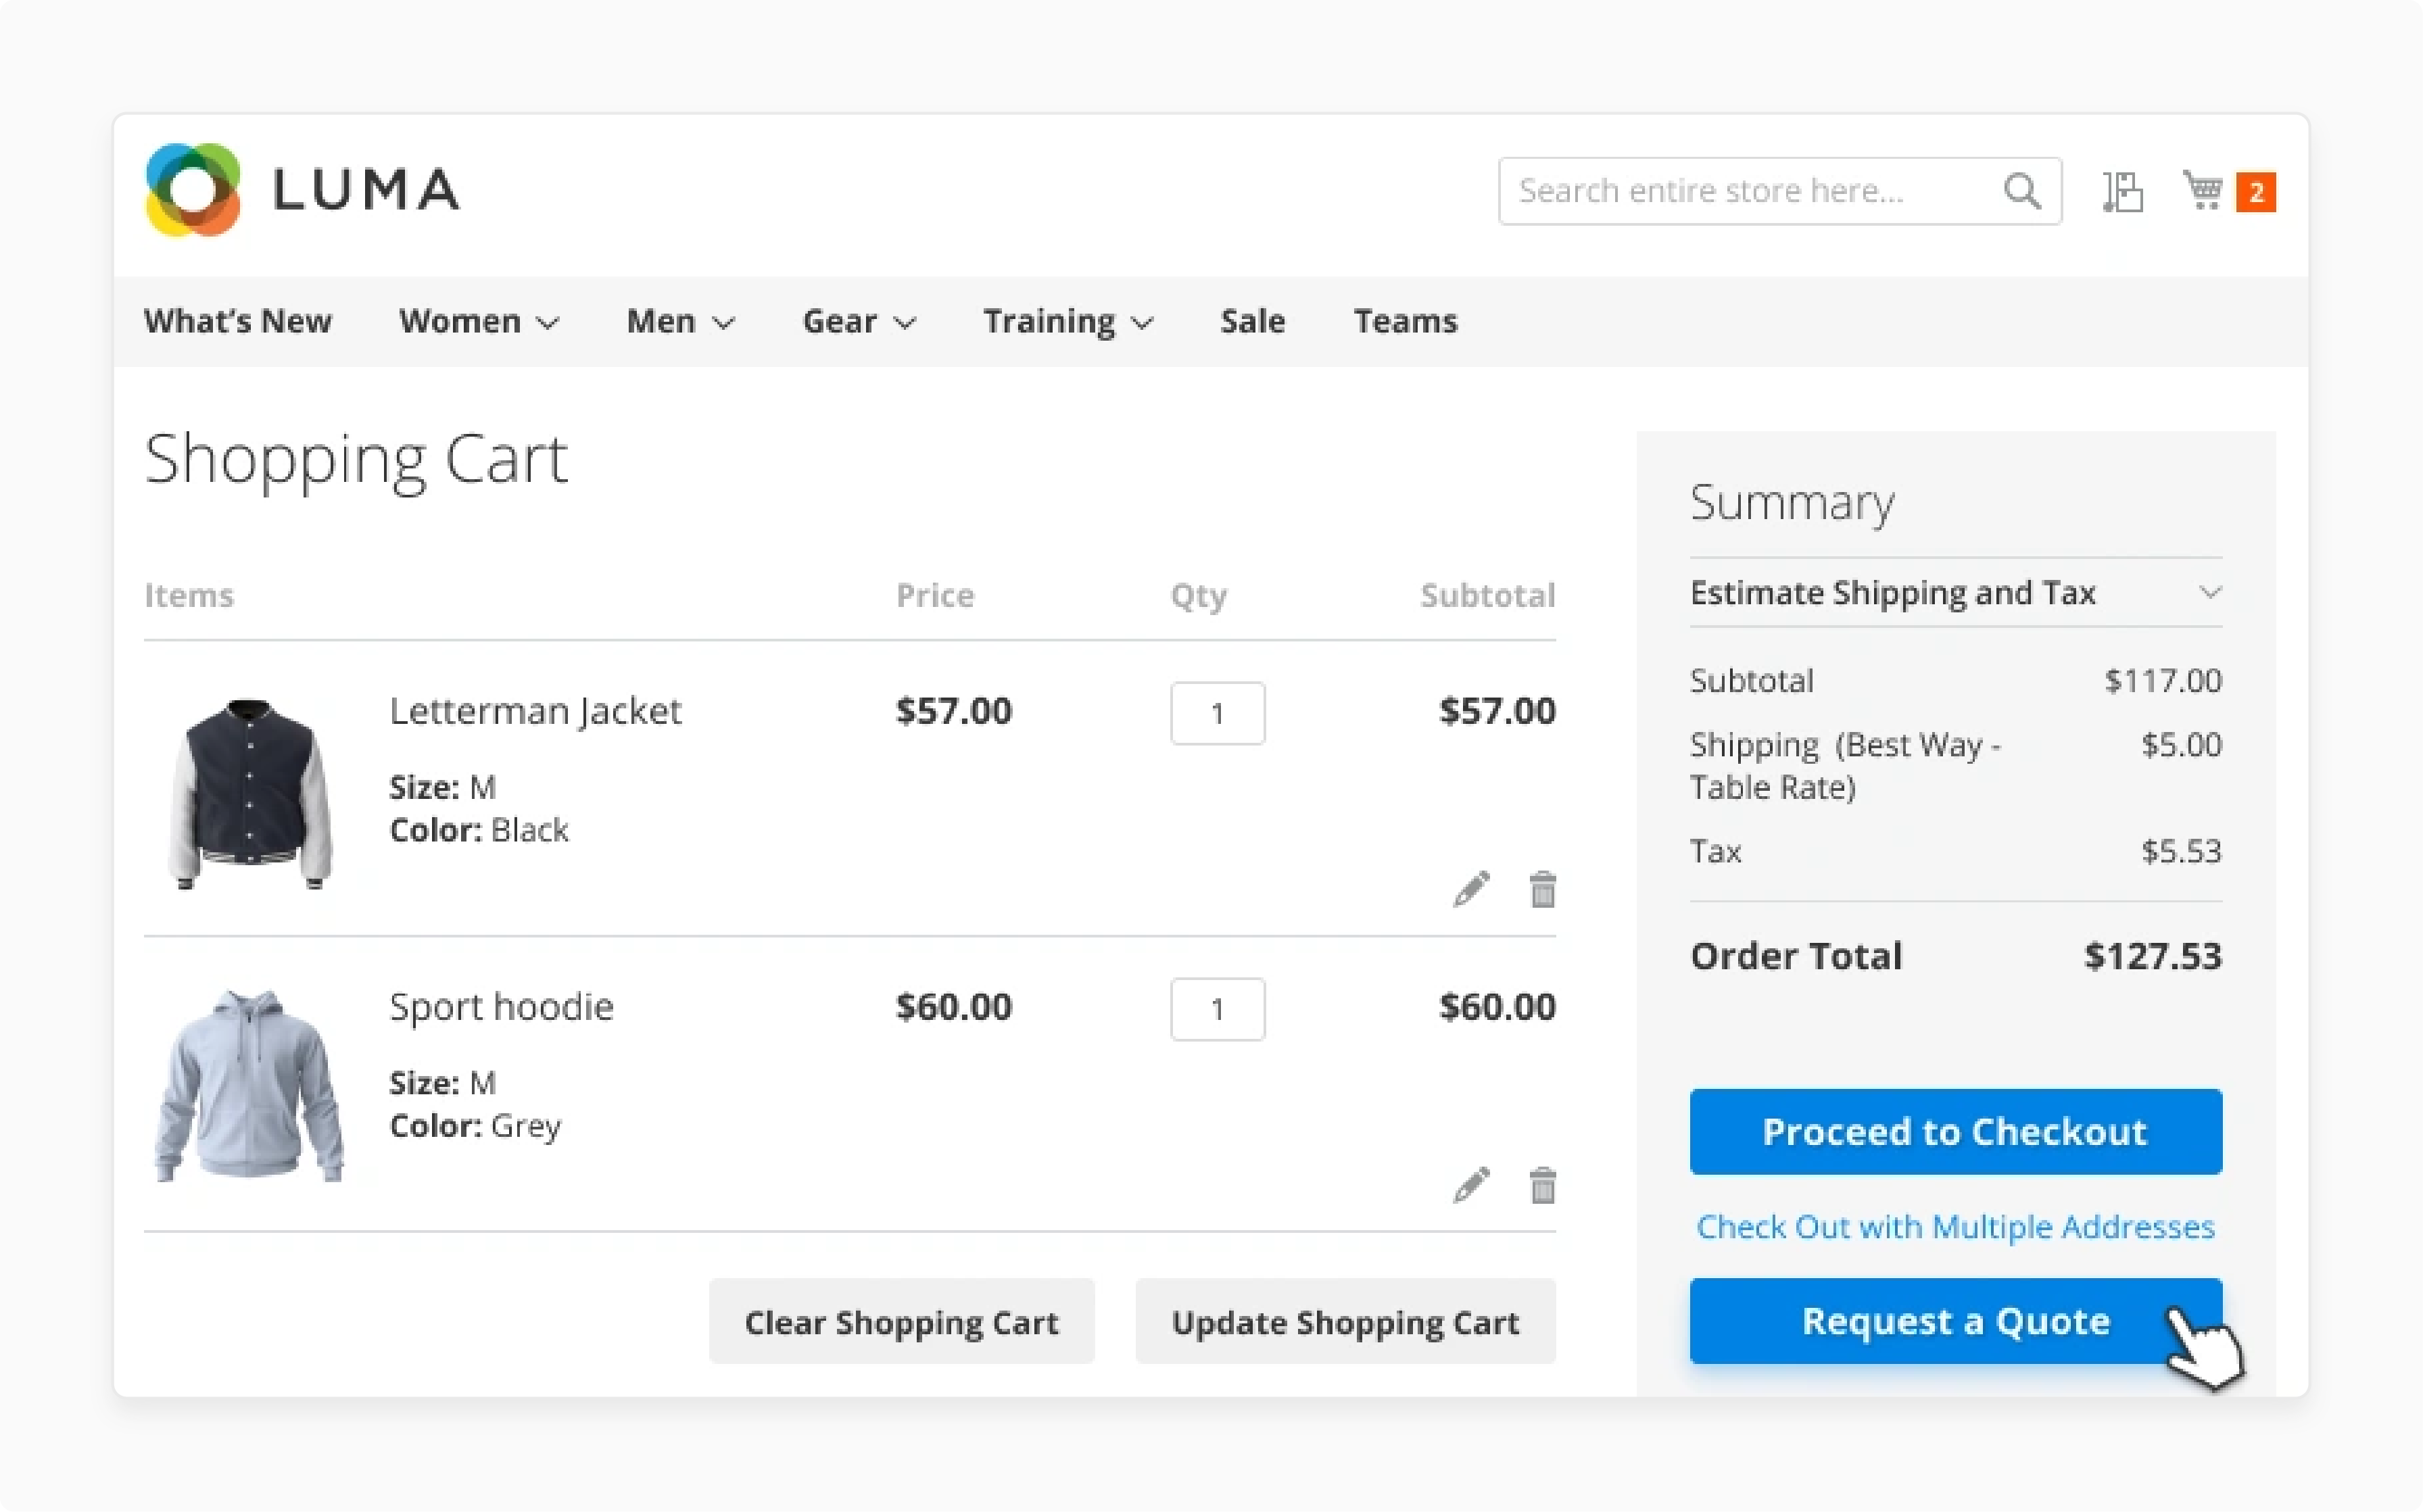Click the Letterman Jacket Size: M text
Image resolution: width=2423 pixels, height=1512 pixels.
click(442, 787)
